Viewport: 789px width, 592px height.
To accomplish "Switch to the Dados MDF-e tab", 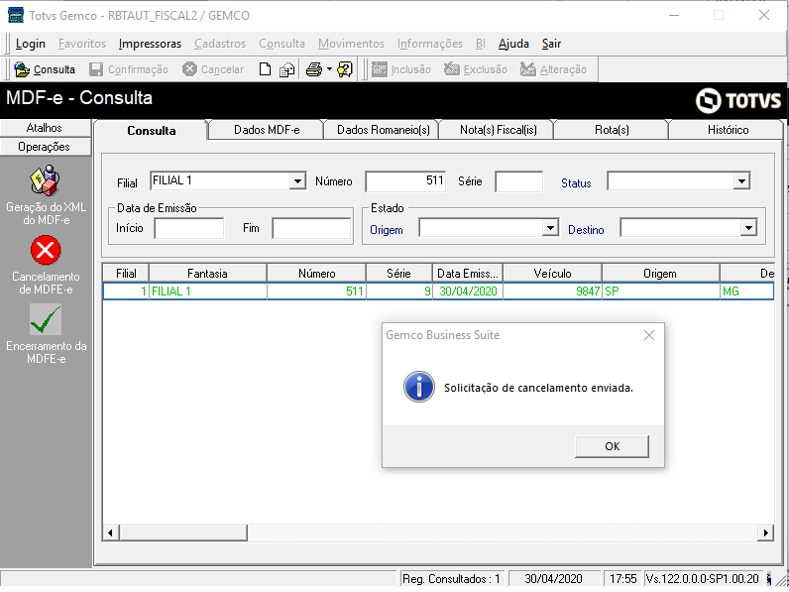I will pos(267,130).
